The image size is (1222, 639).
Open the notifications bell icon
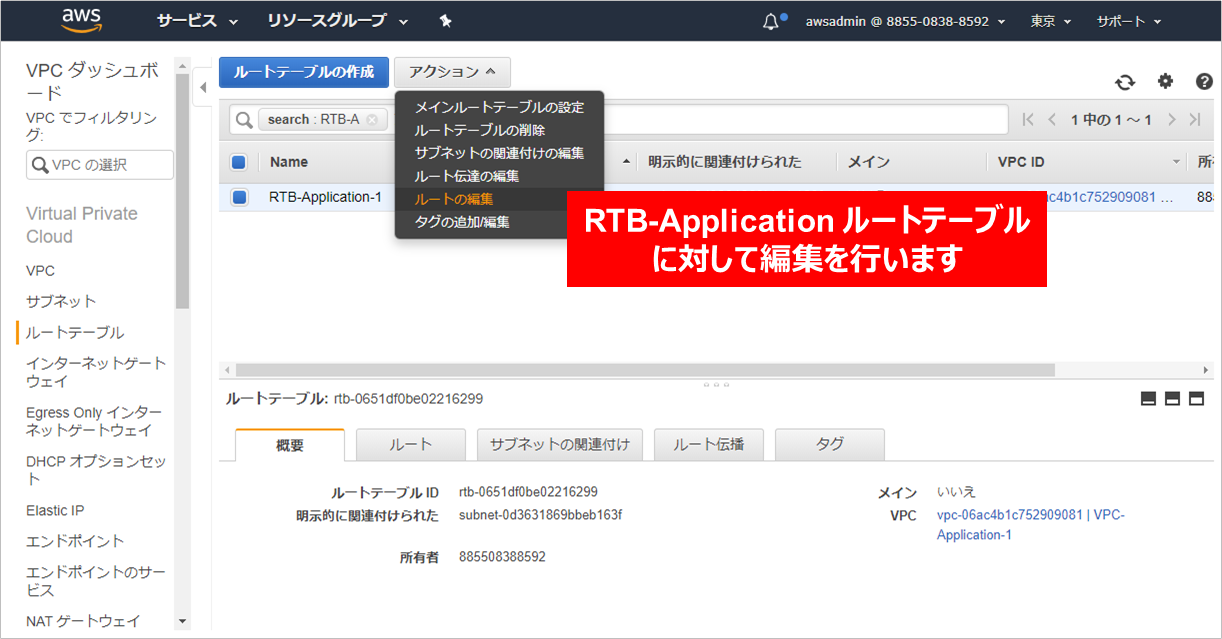770,21
